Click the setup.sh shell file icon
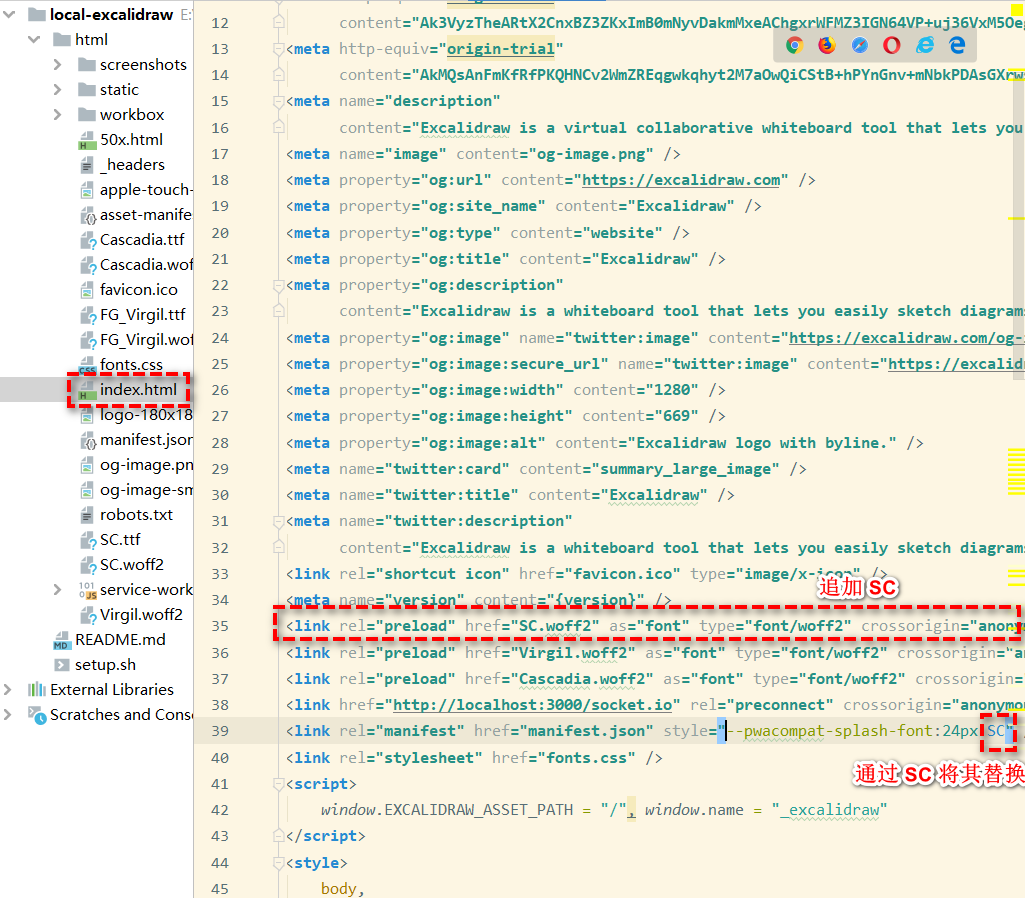The image size is (1025, 898). [61, 665]
